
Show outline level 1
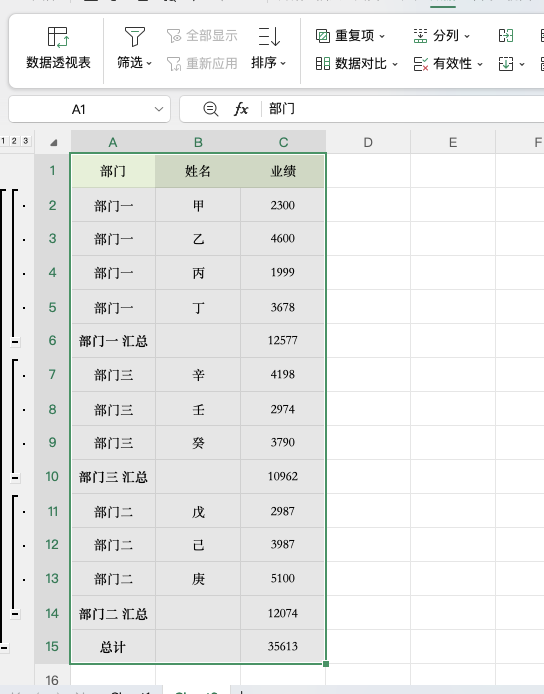(x=4, y=141)
